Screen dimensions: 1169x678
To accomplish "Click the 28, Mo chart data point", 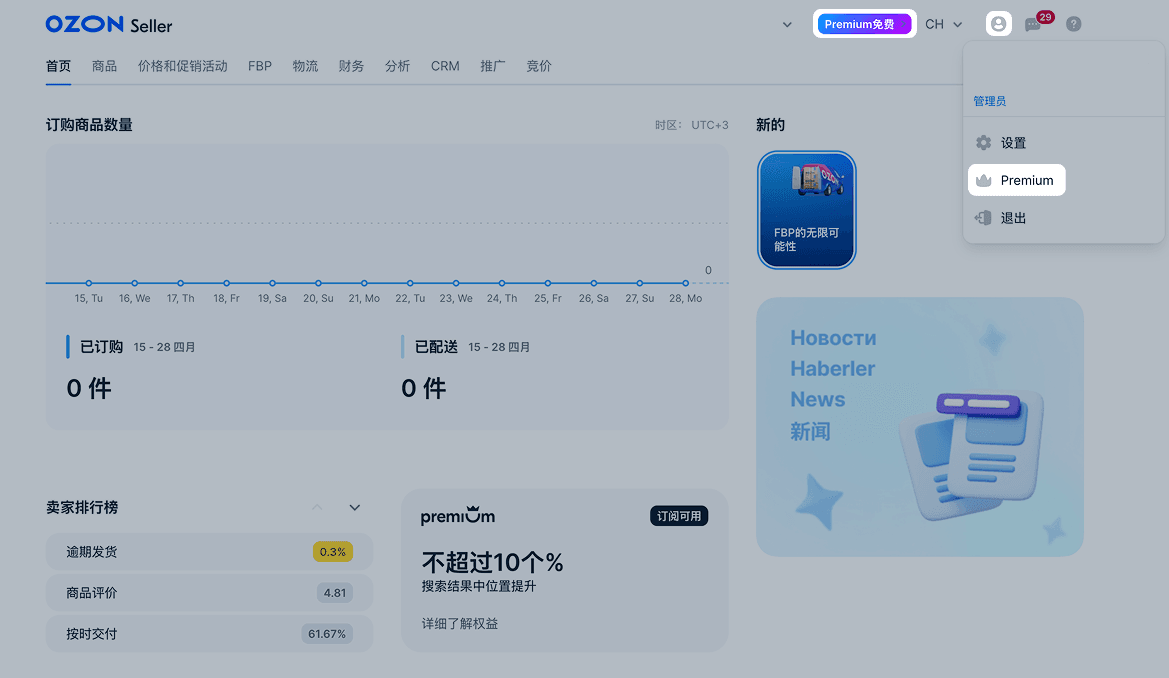I will (x=685, y=283).
